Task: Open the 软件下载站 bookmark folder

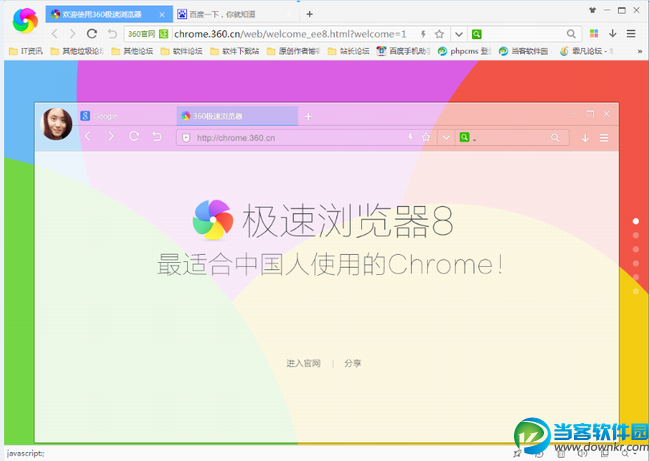Action: point(235,51)
